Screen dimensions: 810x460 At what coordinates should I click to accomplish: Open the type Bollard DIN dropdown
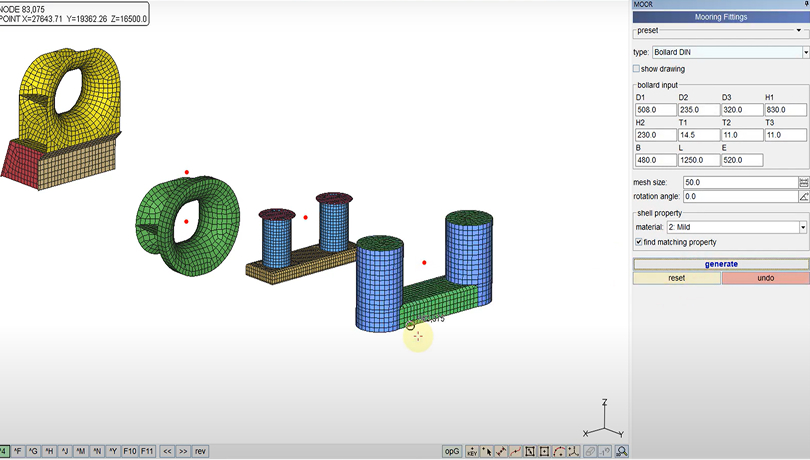(805, 52)
